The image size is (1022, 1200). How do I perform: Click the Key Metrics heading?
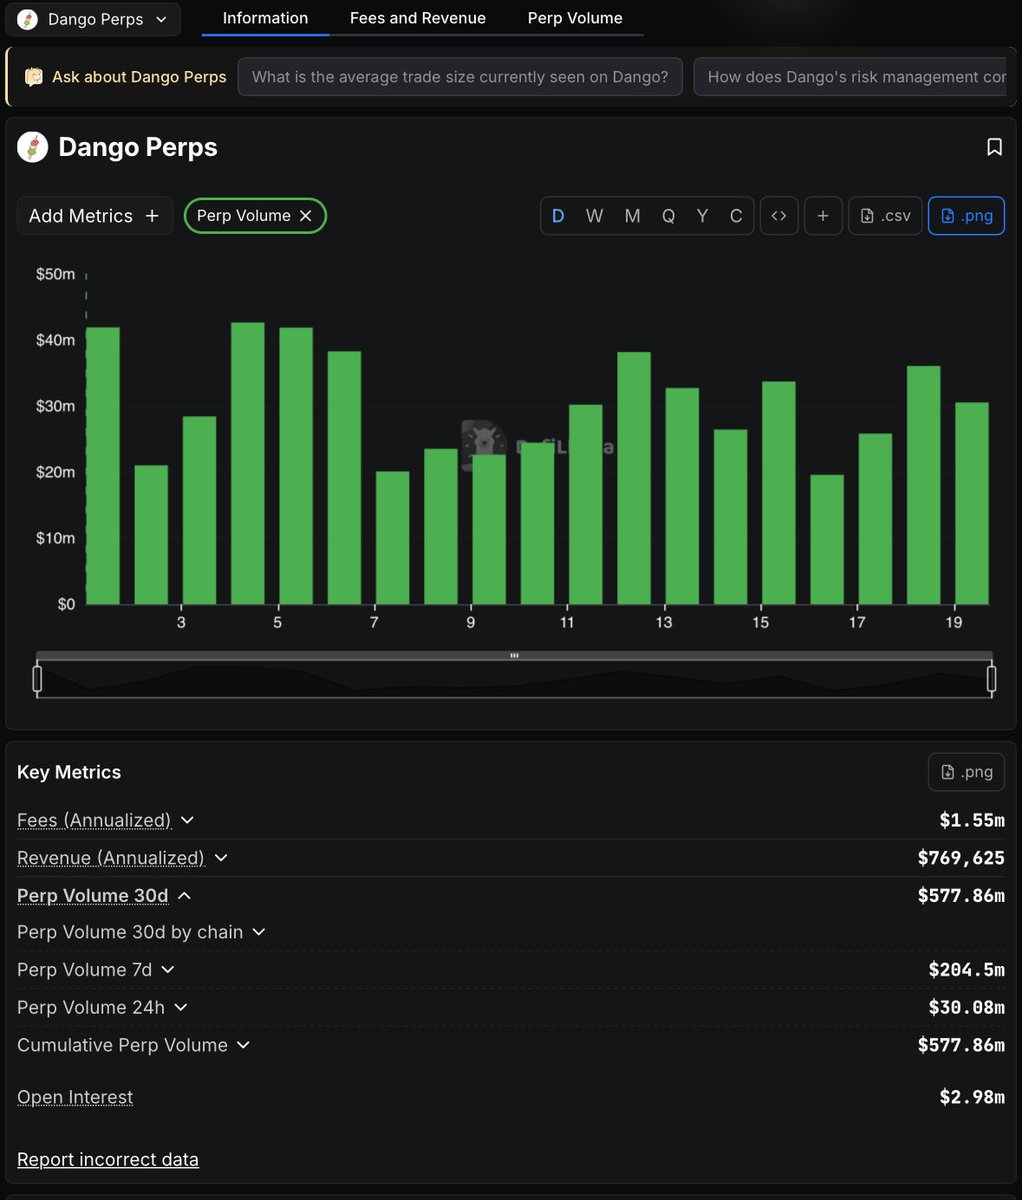pyautogui.click(x=69, y=772)
